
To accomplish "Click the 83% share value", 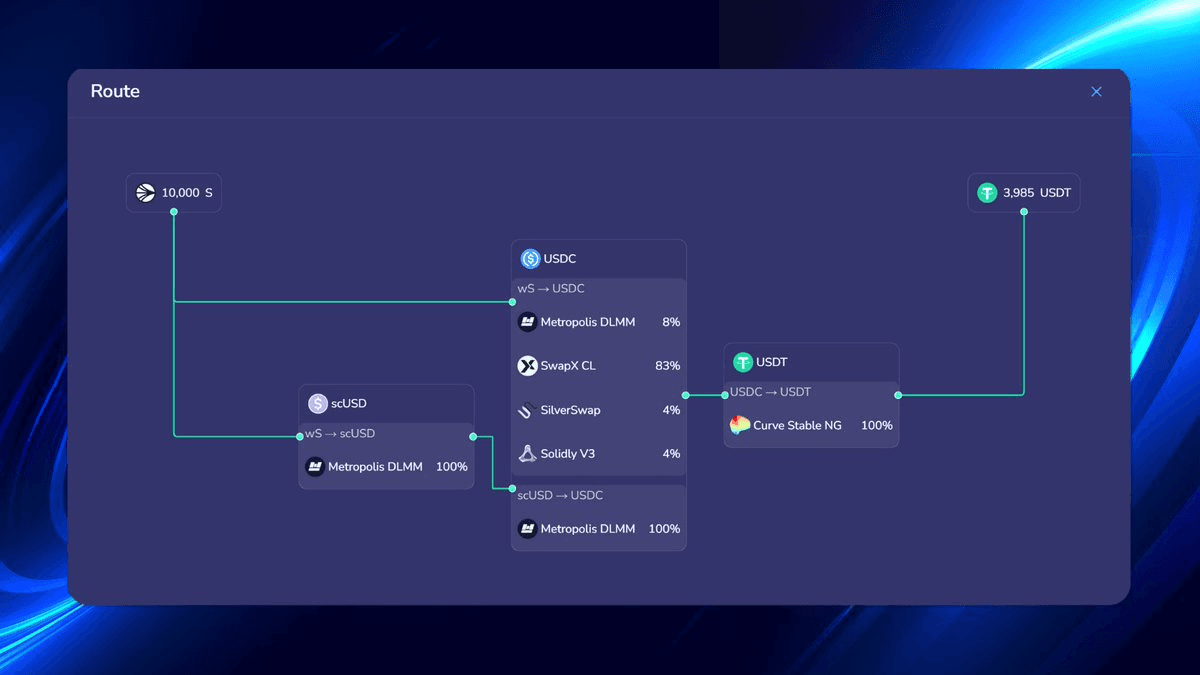I will (668, 366).
